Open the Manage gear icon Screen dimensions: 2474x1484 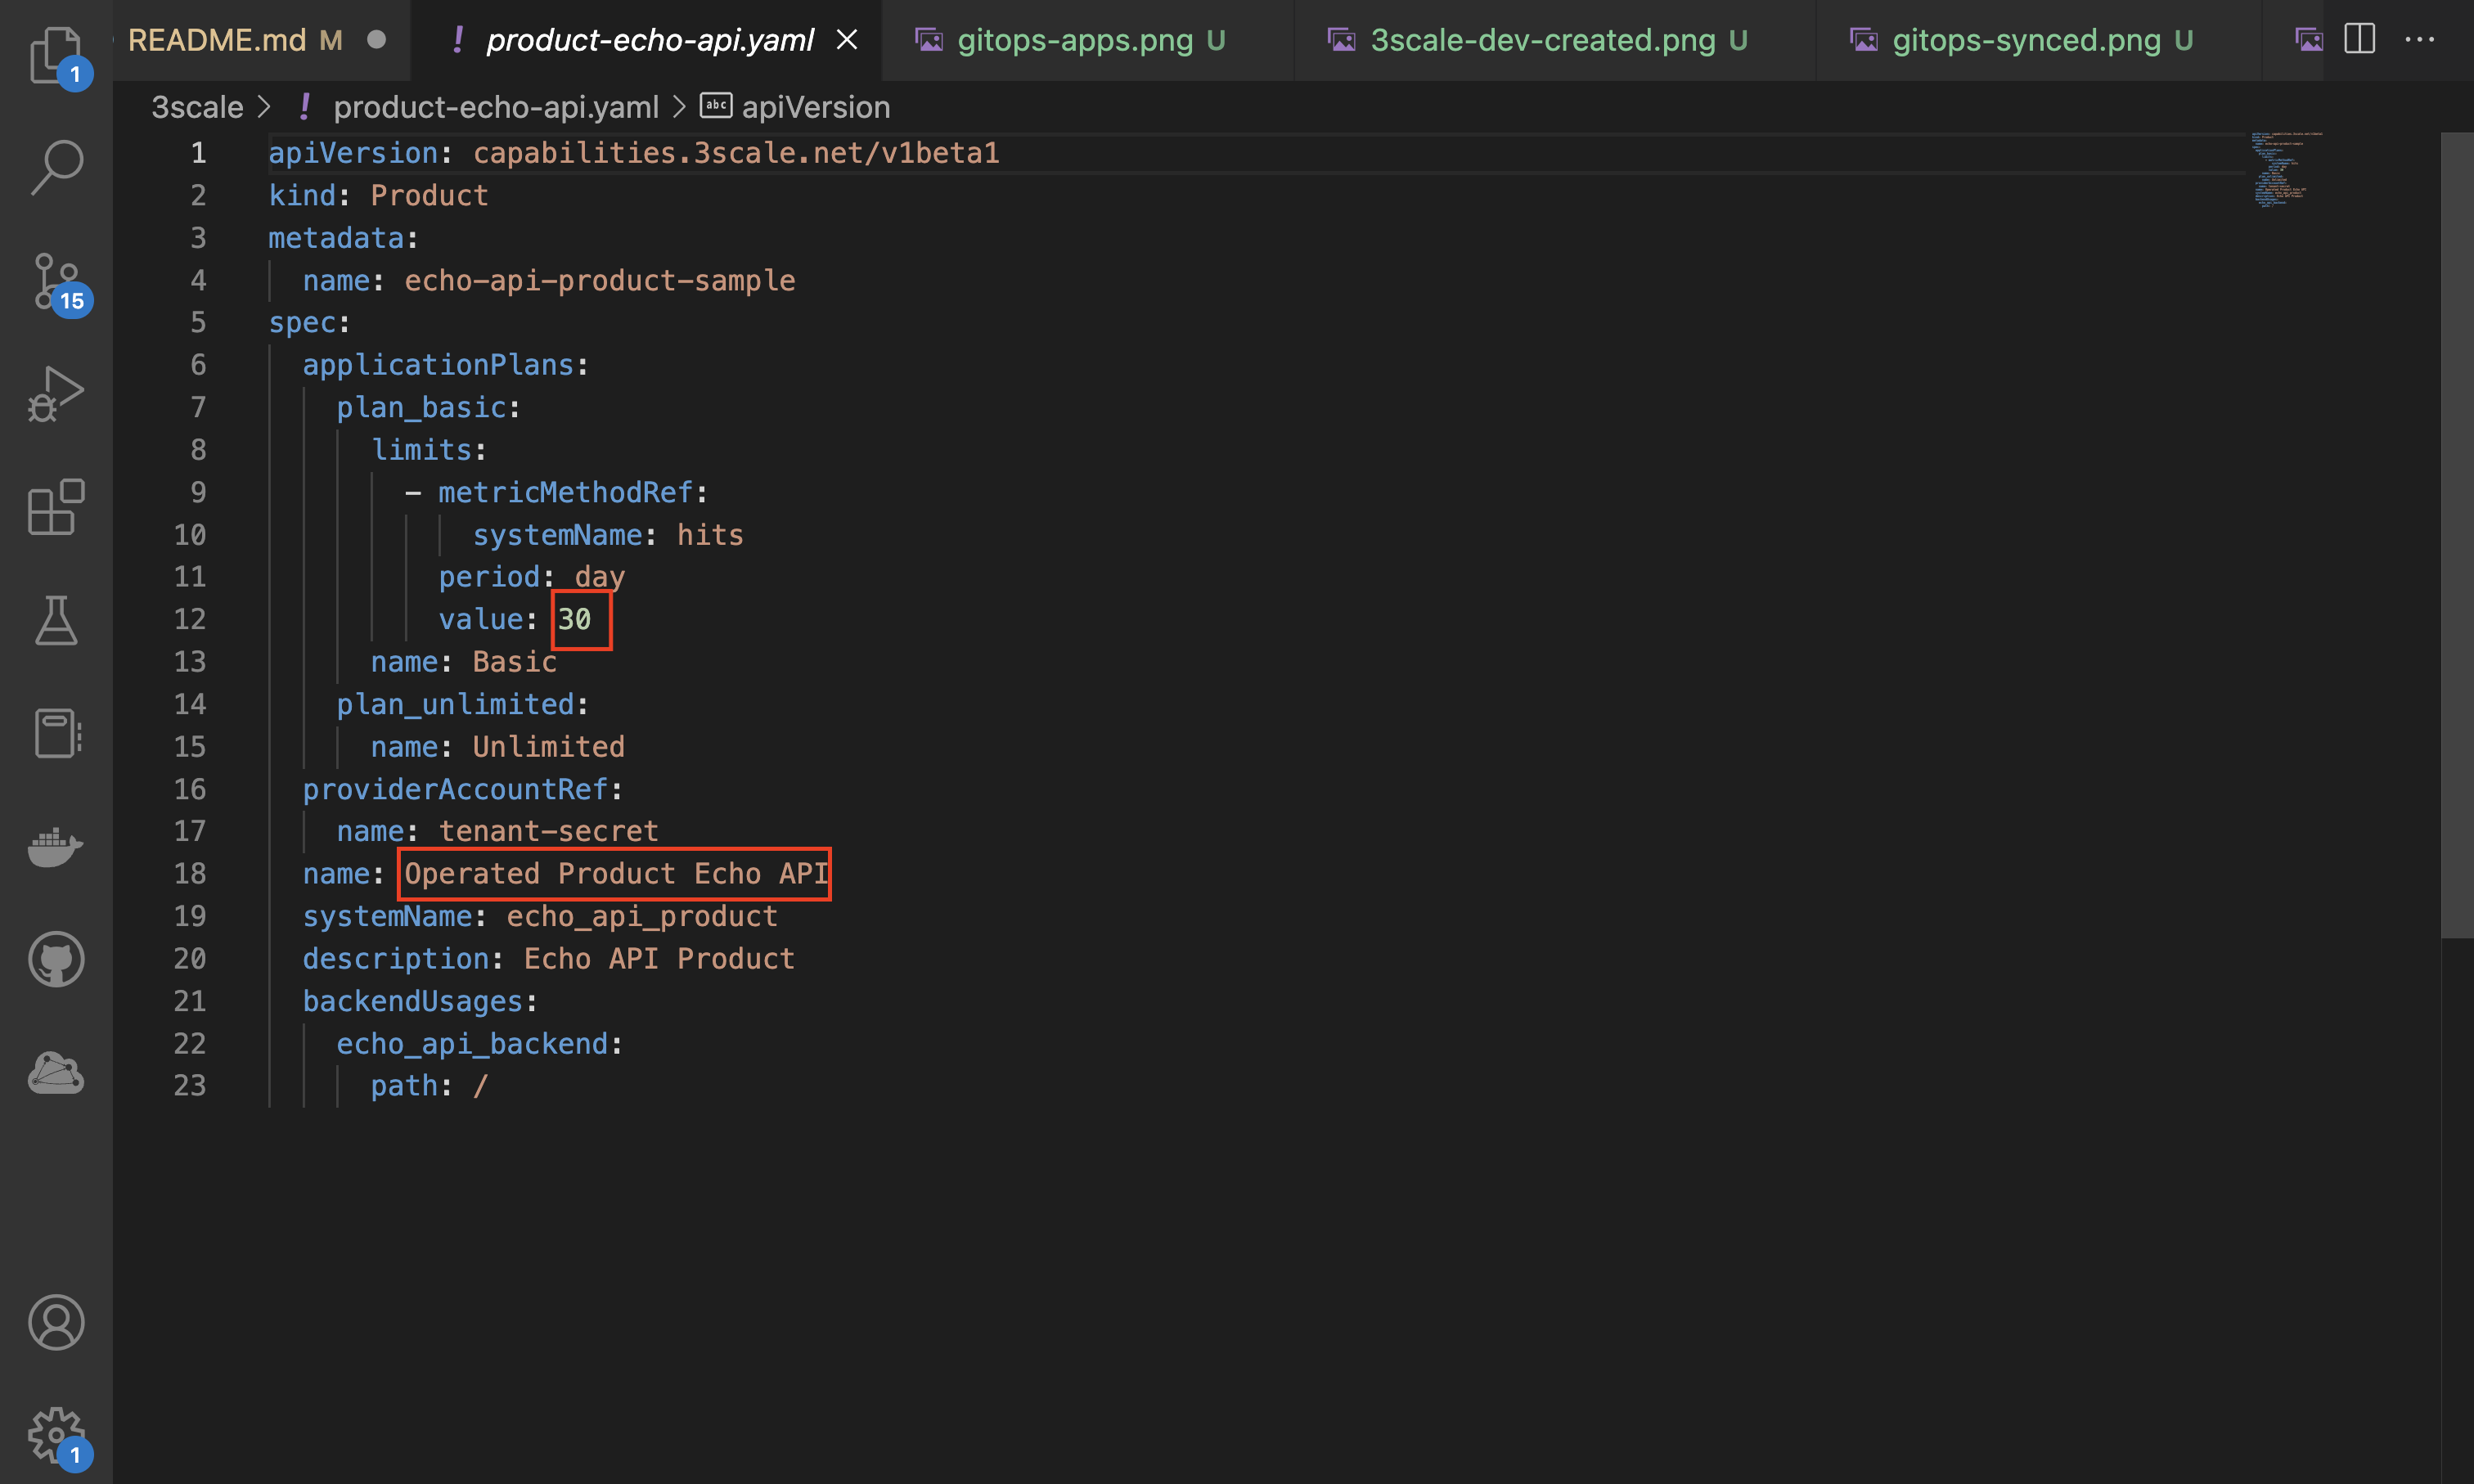pos(56,1435)
